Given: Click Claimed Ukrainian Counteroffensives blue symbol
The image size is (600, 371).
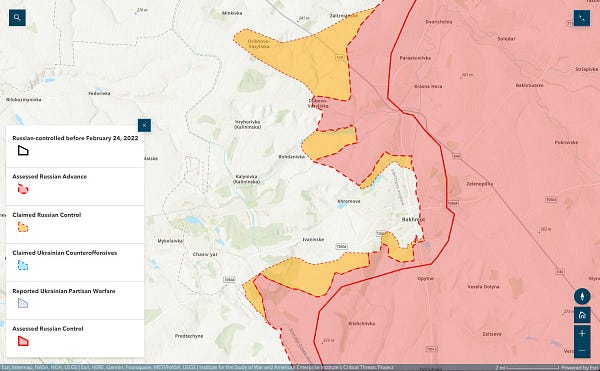Looking at the screenshot, I should 23,265.
